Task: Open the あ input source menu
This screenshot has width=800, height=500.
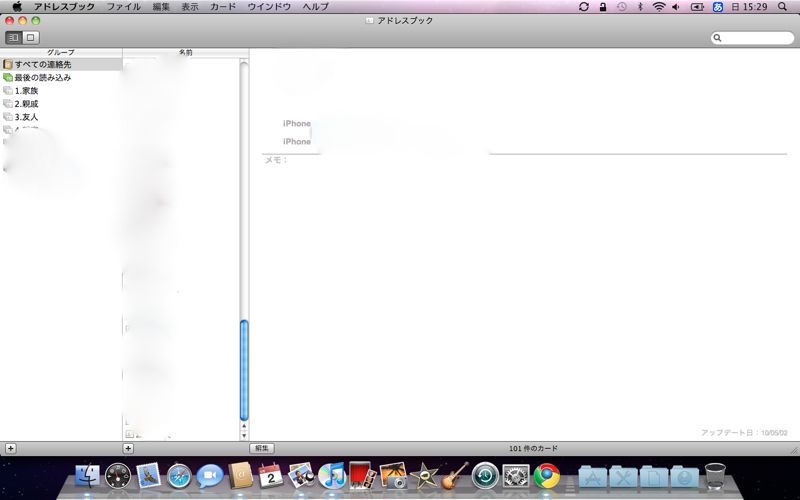Action: [x=718, y=7]
